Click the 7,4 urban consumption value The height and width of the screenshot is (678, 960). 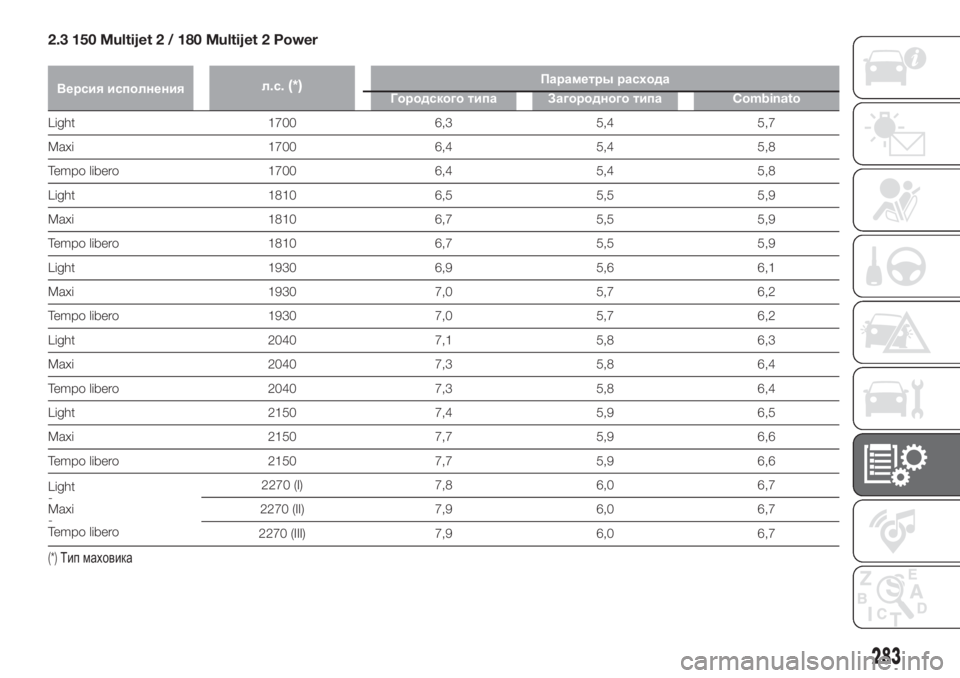443,413
